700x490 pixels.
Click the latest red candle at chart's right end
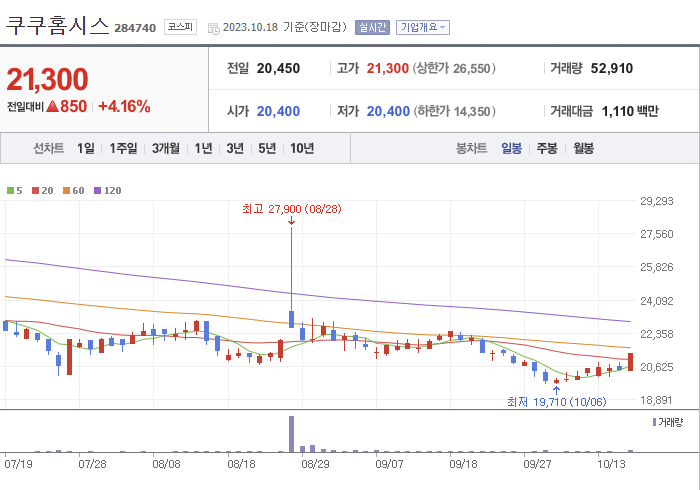click(x=630, y=362)
